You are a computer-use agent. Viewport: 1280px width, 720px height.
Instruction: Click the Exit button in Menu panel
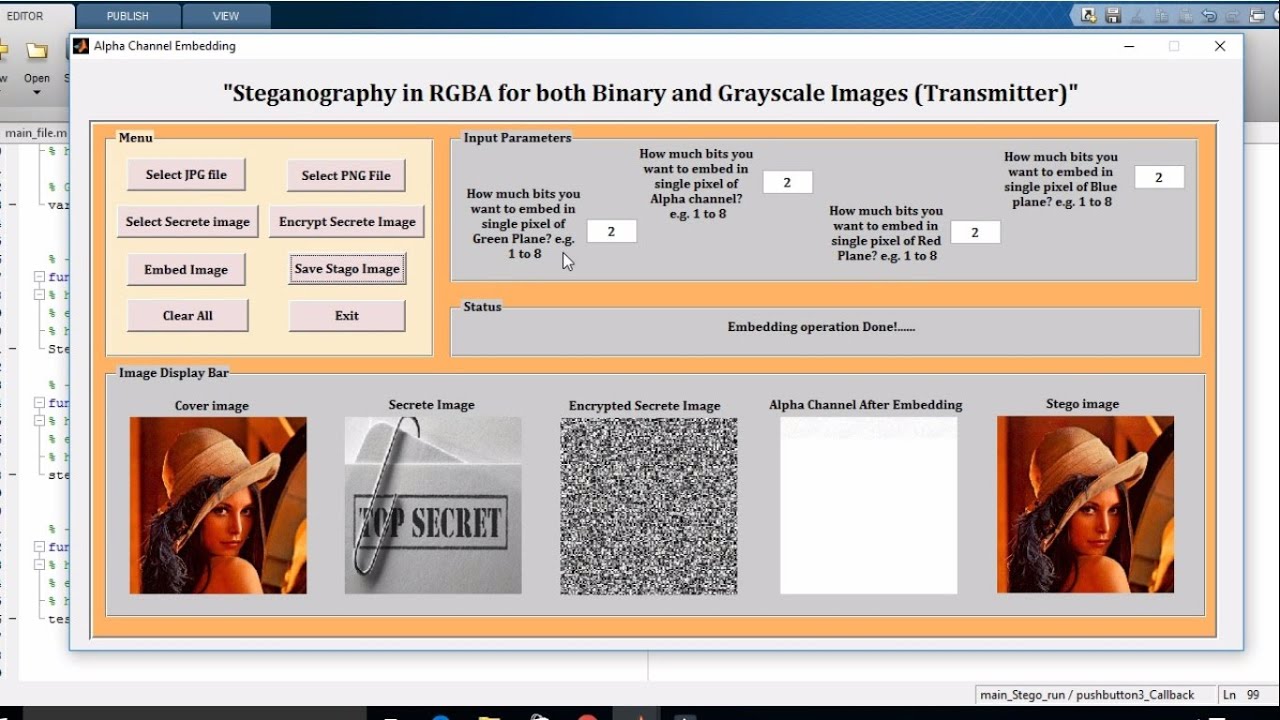(347, 315)
